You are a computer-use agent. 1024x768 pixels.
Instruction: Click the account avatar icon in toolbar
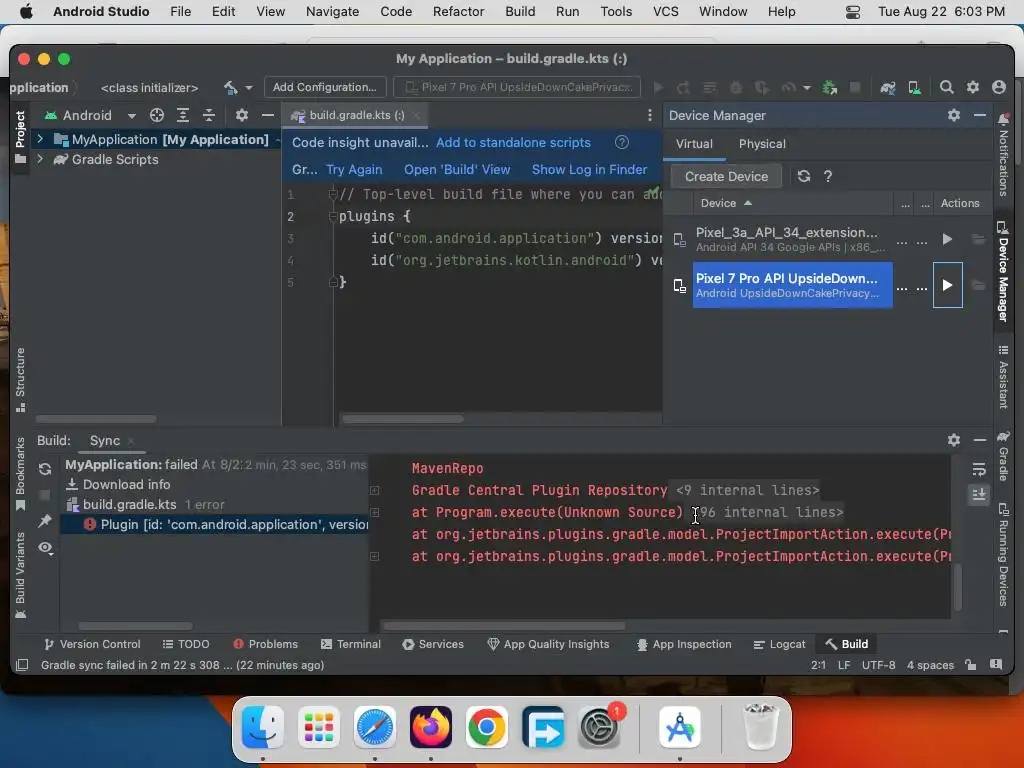click(x=999, y=88)
